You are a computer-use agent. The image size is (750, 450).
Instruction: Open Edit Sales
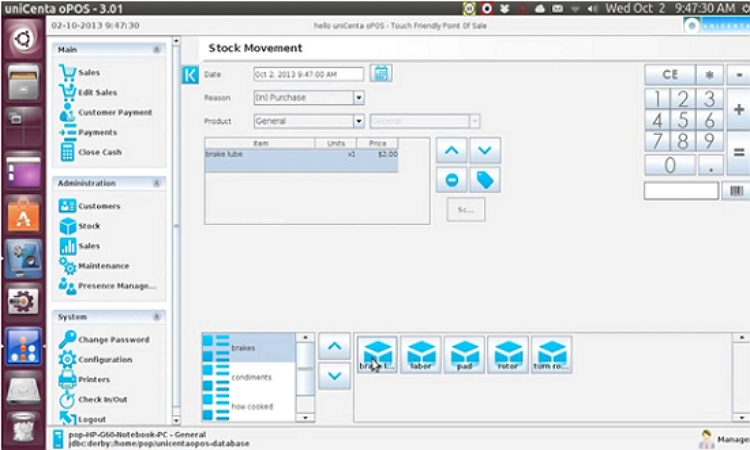[88, 92]
